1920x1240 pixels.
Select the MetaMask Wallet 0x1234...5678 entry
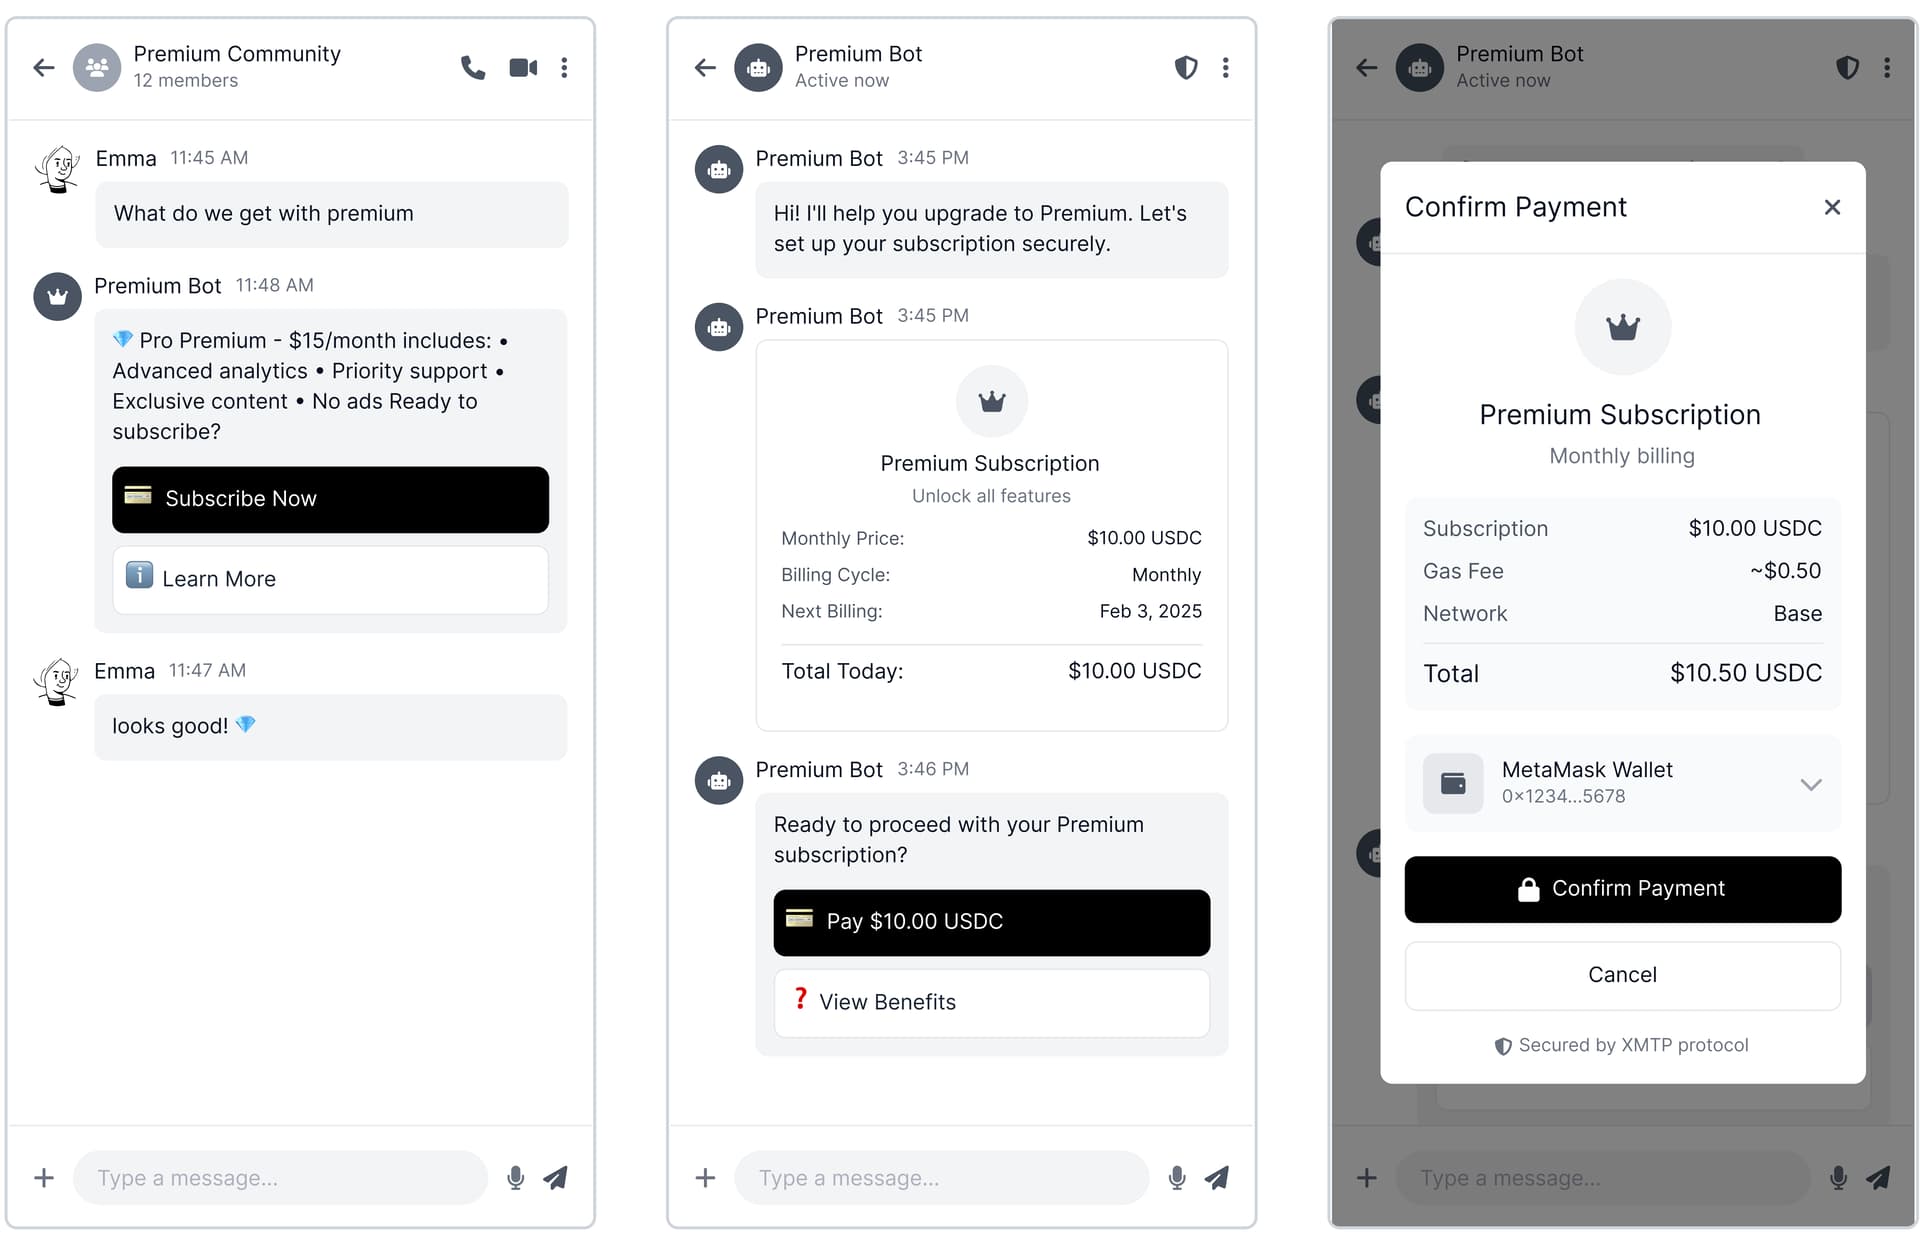pos(1623,784)
